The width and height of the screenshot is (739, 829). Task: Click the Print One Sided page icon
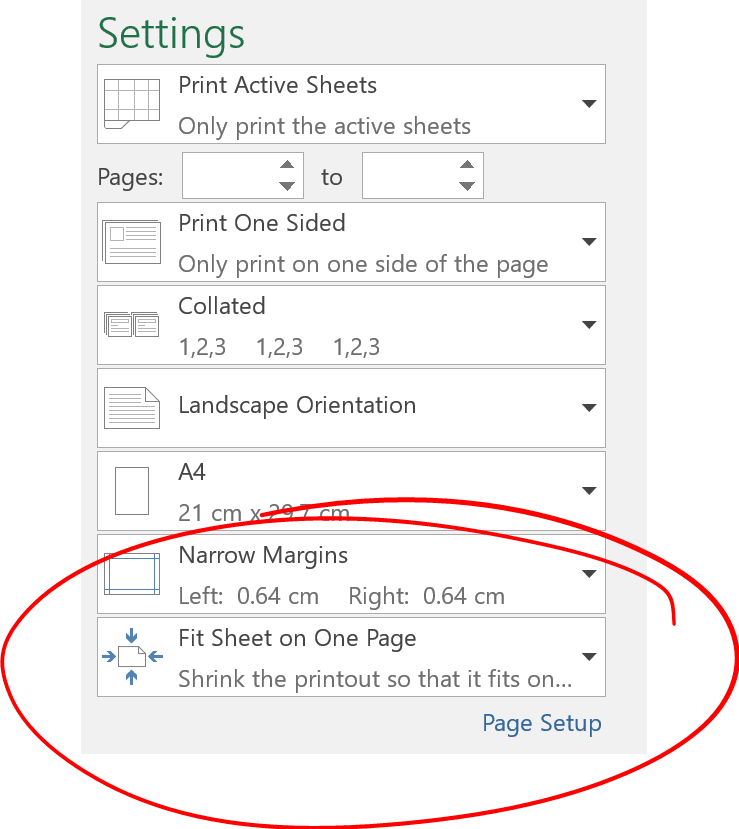[x=132, y=242]
